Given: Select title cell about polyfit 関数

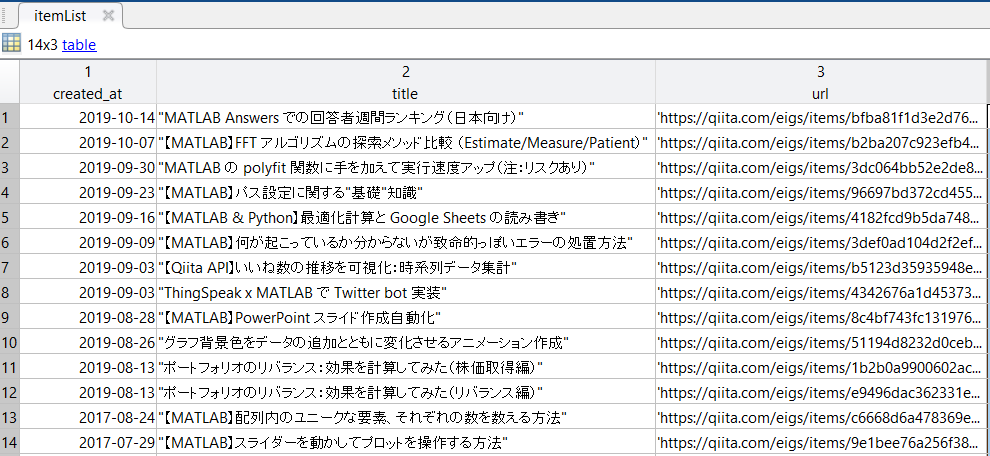Looking at the screenshot, I should click(405, 167).
